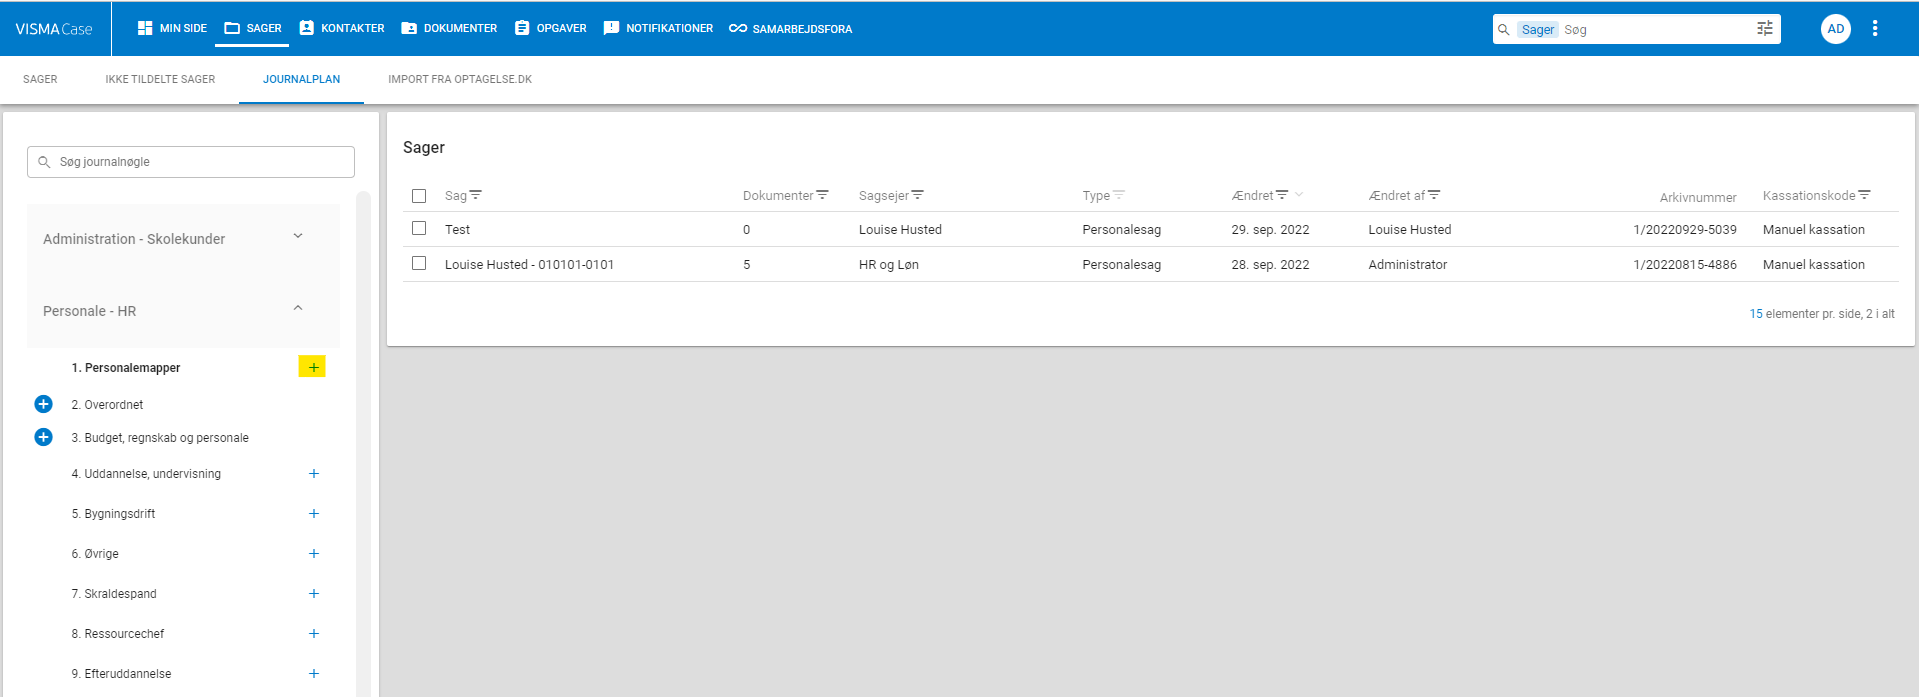Viewport: 1919px width, 697px height.
Task: Filter the Dokumenter column
Action: pos(823,195)
